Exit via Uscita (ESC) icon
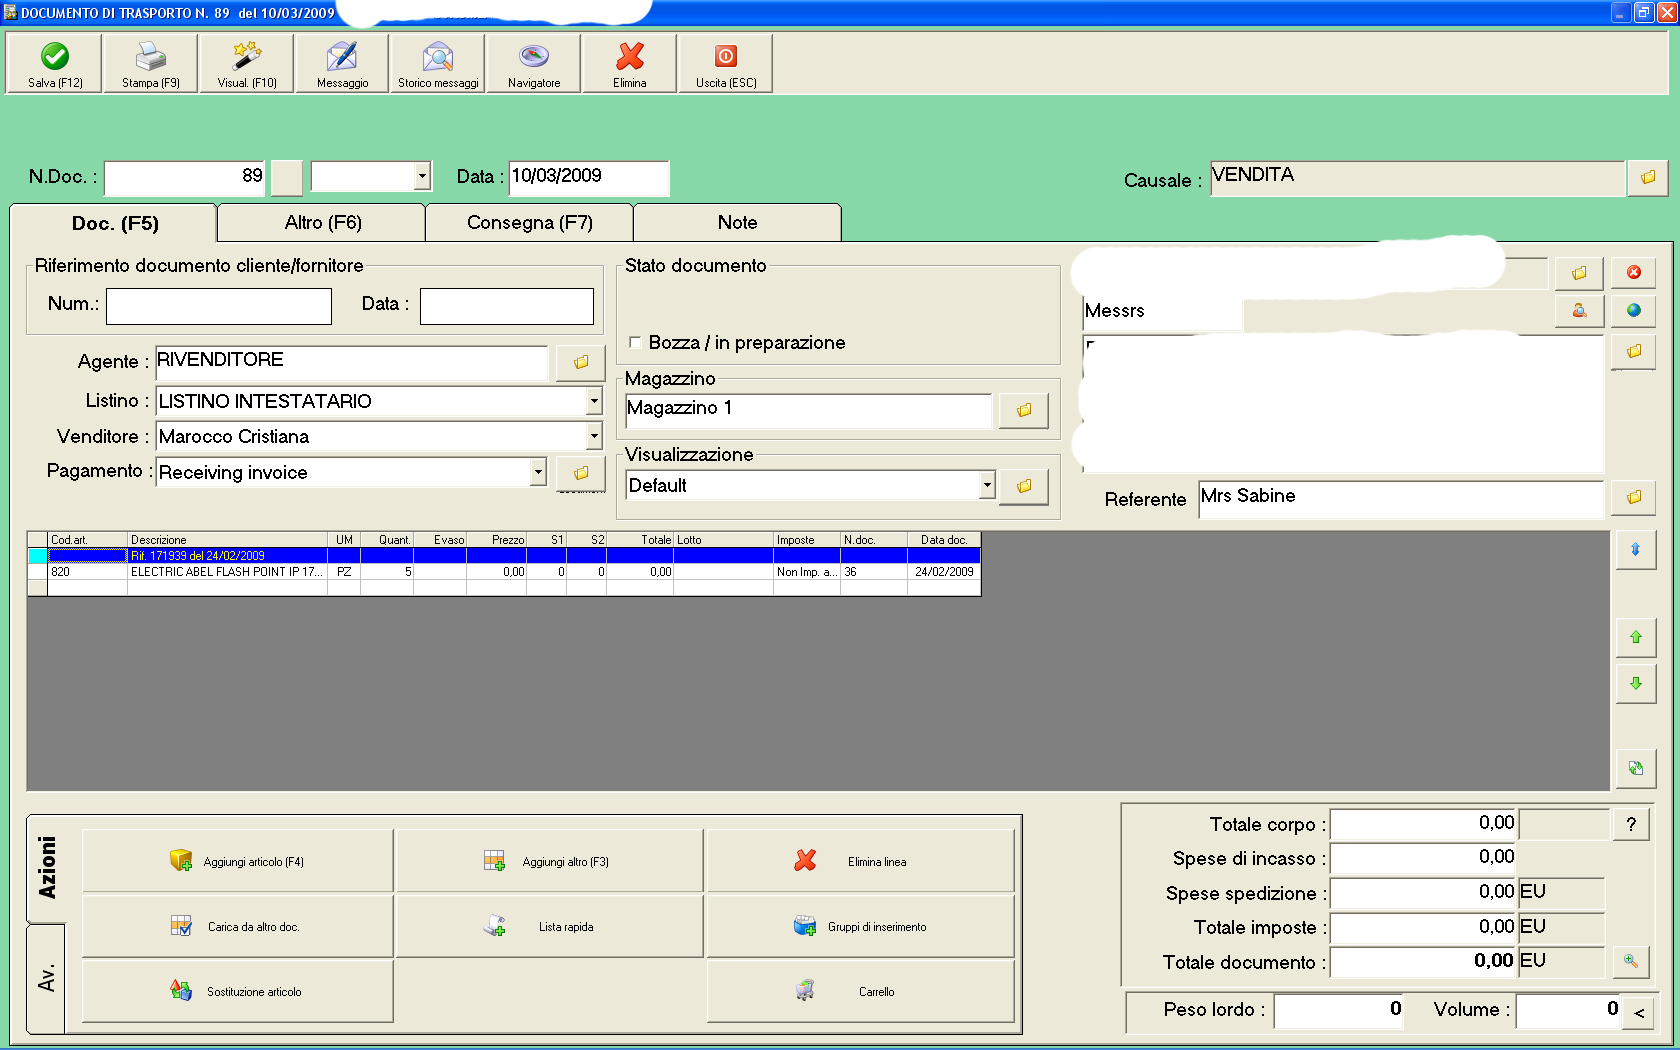This screenshot has height=1050, width=1680. pos(726,64)
